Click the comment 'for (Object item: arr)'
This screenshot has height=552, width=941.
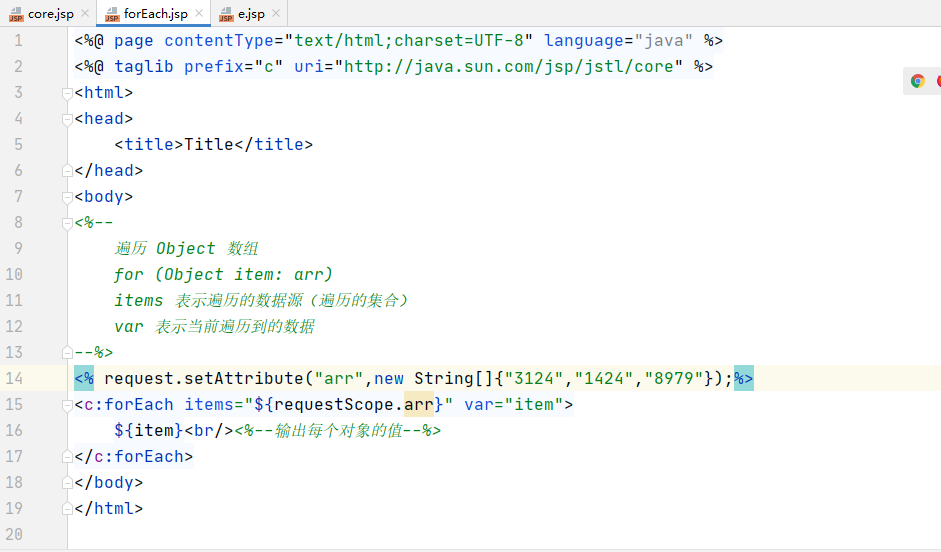coord(223,274)
